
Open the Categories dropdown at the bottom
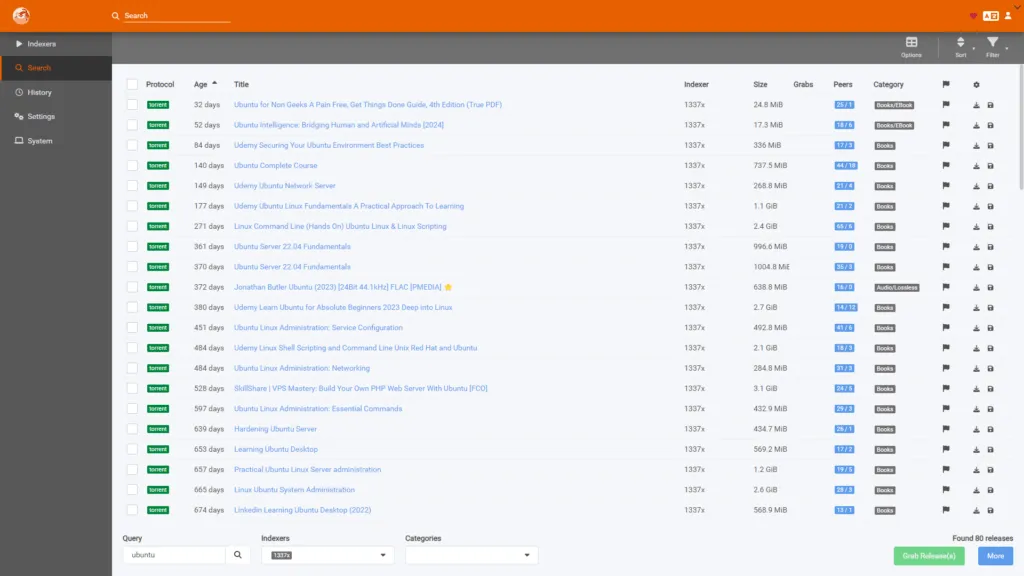point(471,554)
